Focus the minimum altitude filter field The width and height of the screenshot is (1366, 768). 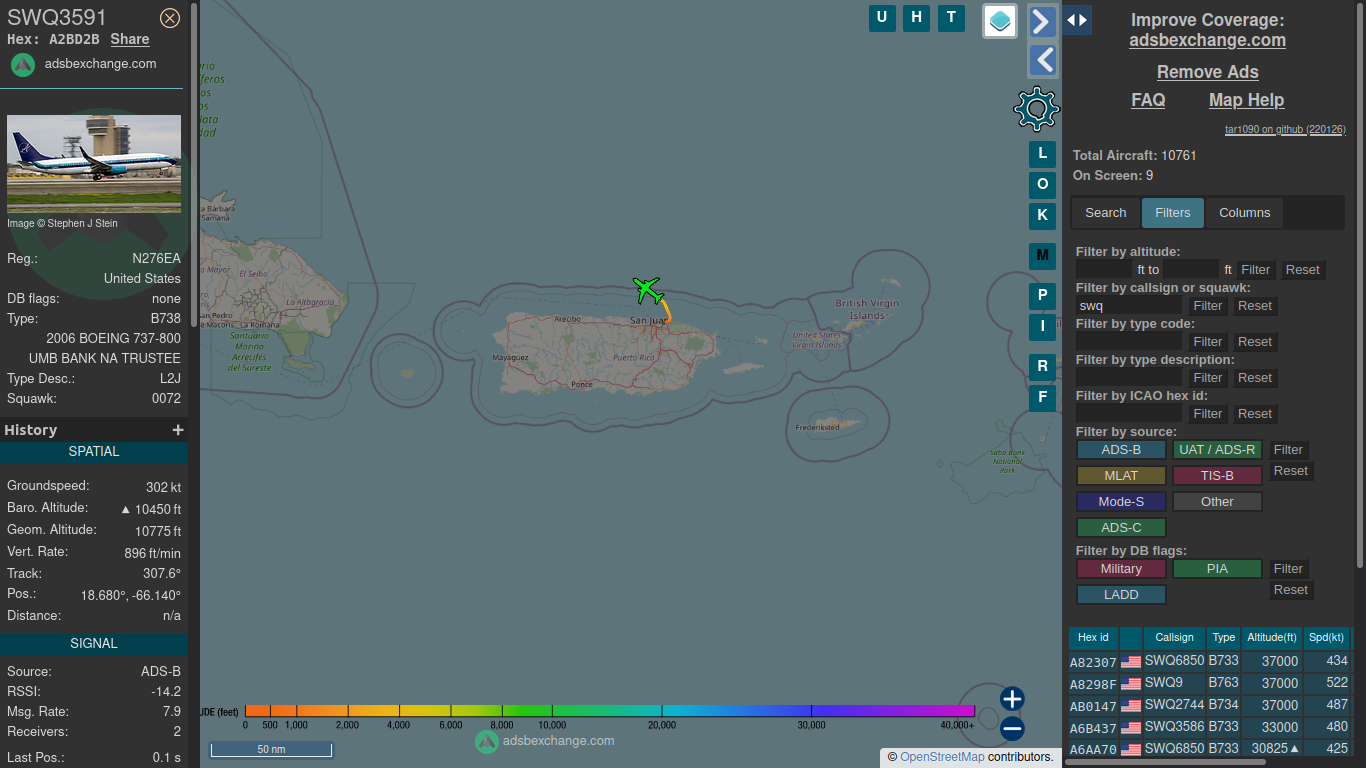click(1104, 270)
